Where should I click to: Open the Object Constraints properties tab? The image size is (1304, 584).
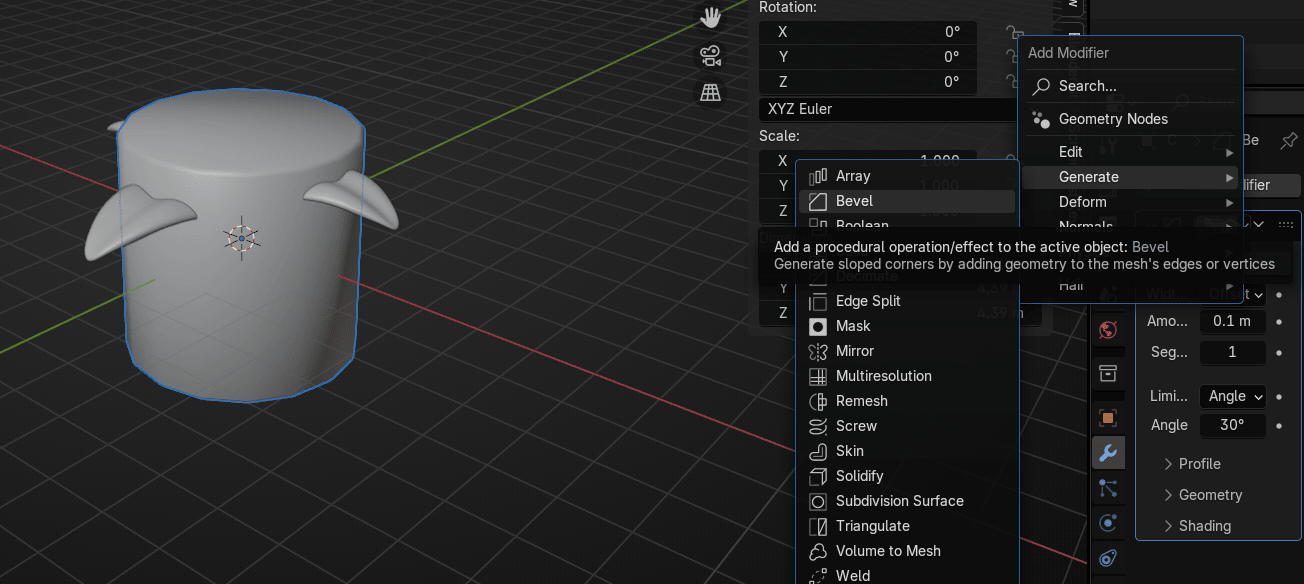1108,558
